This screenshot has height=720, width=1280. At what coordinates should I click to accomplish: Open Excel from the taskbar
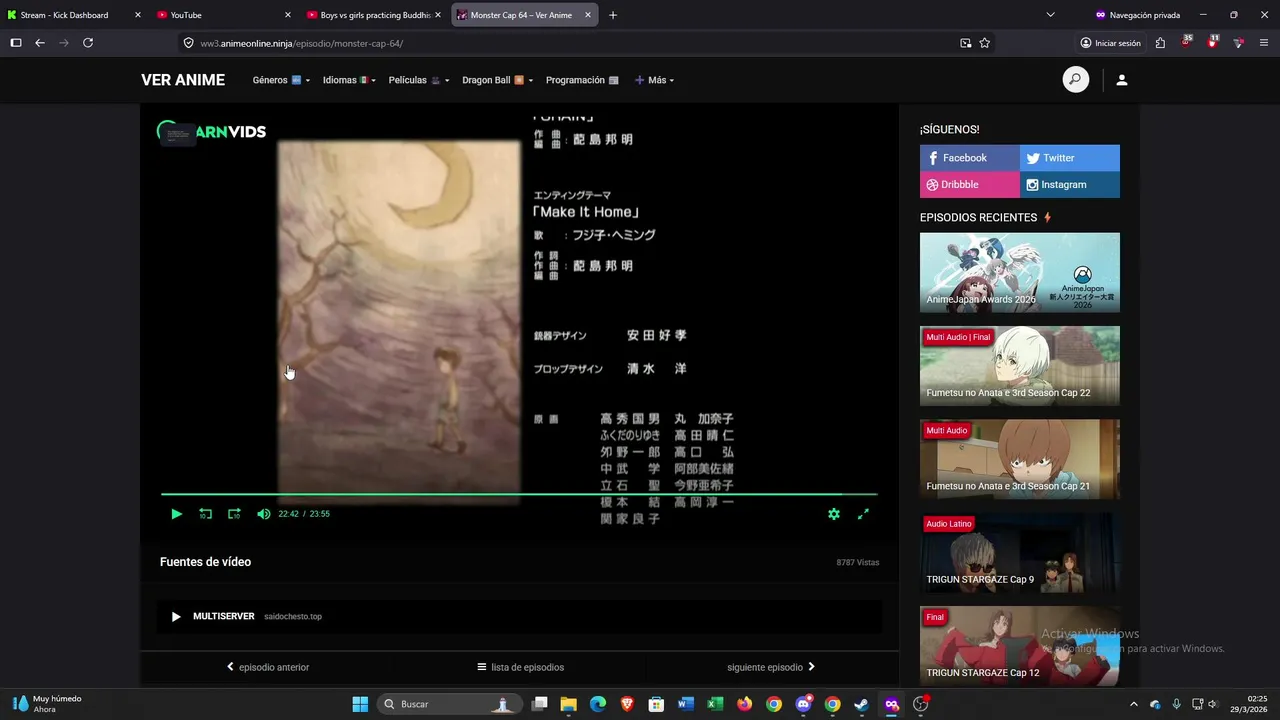click(x=715, y=704)
